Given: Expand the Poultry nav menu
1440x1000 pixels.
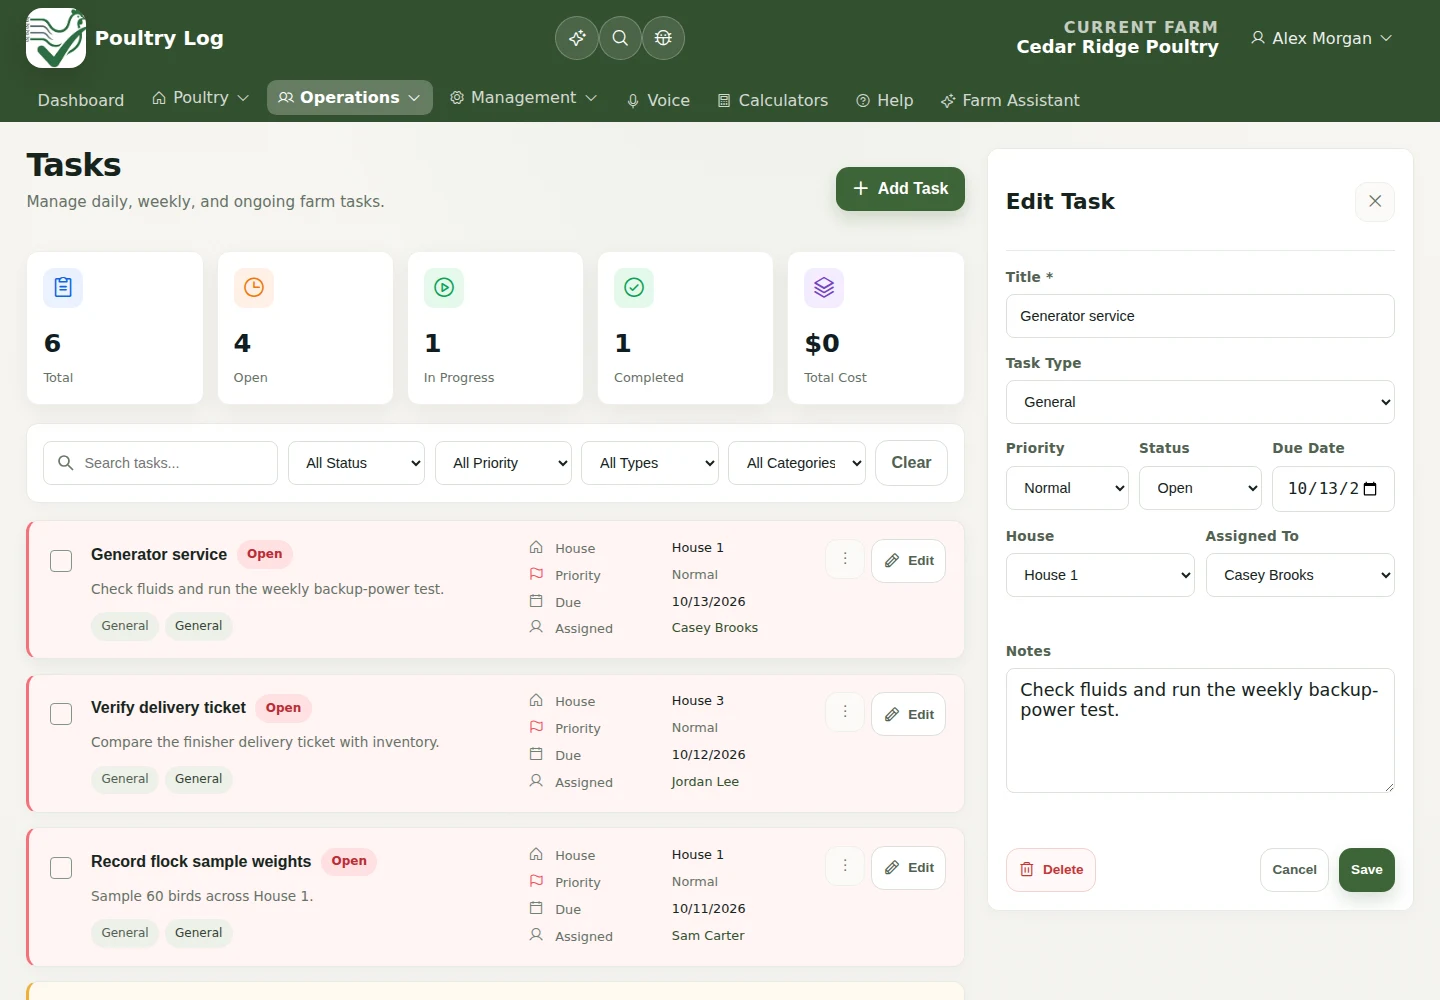Looking at the screenshot, I should (x=200, y=98).
